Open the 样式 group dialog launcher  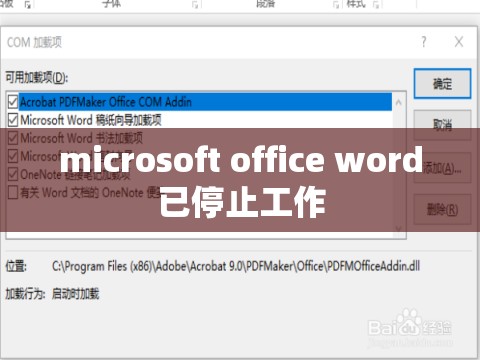377,5
